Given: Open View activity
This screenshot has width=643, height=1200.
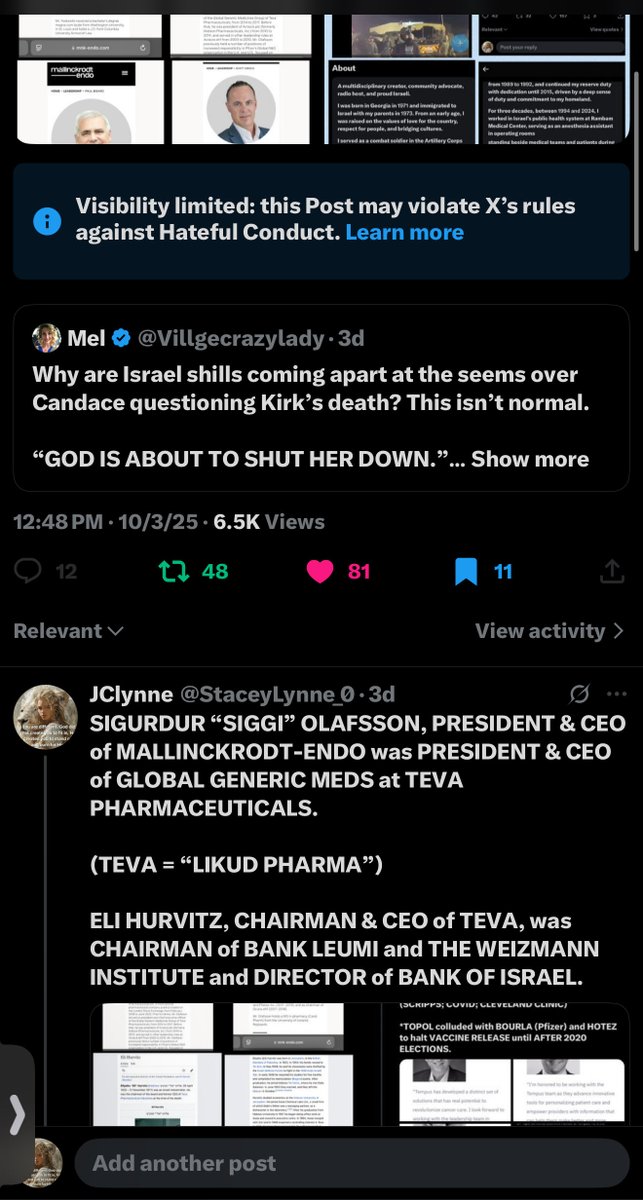Looking at the screenshot, I should click(x=549, y=631).
